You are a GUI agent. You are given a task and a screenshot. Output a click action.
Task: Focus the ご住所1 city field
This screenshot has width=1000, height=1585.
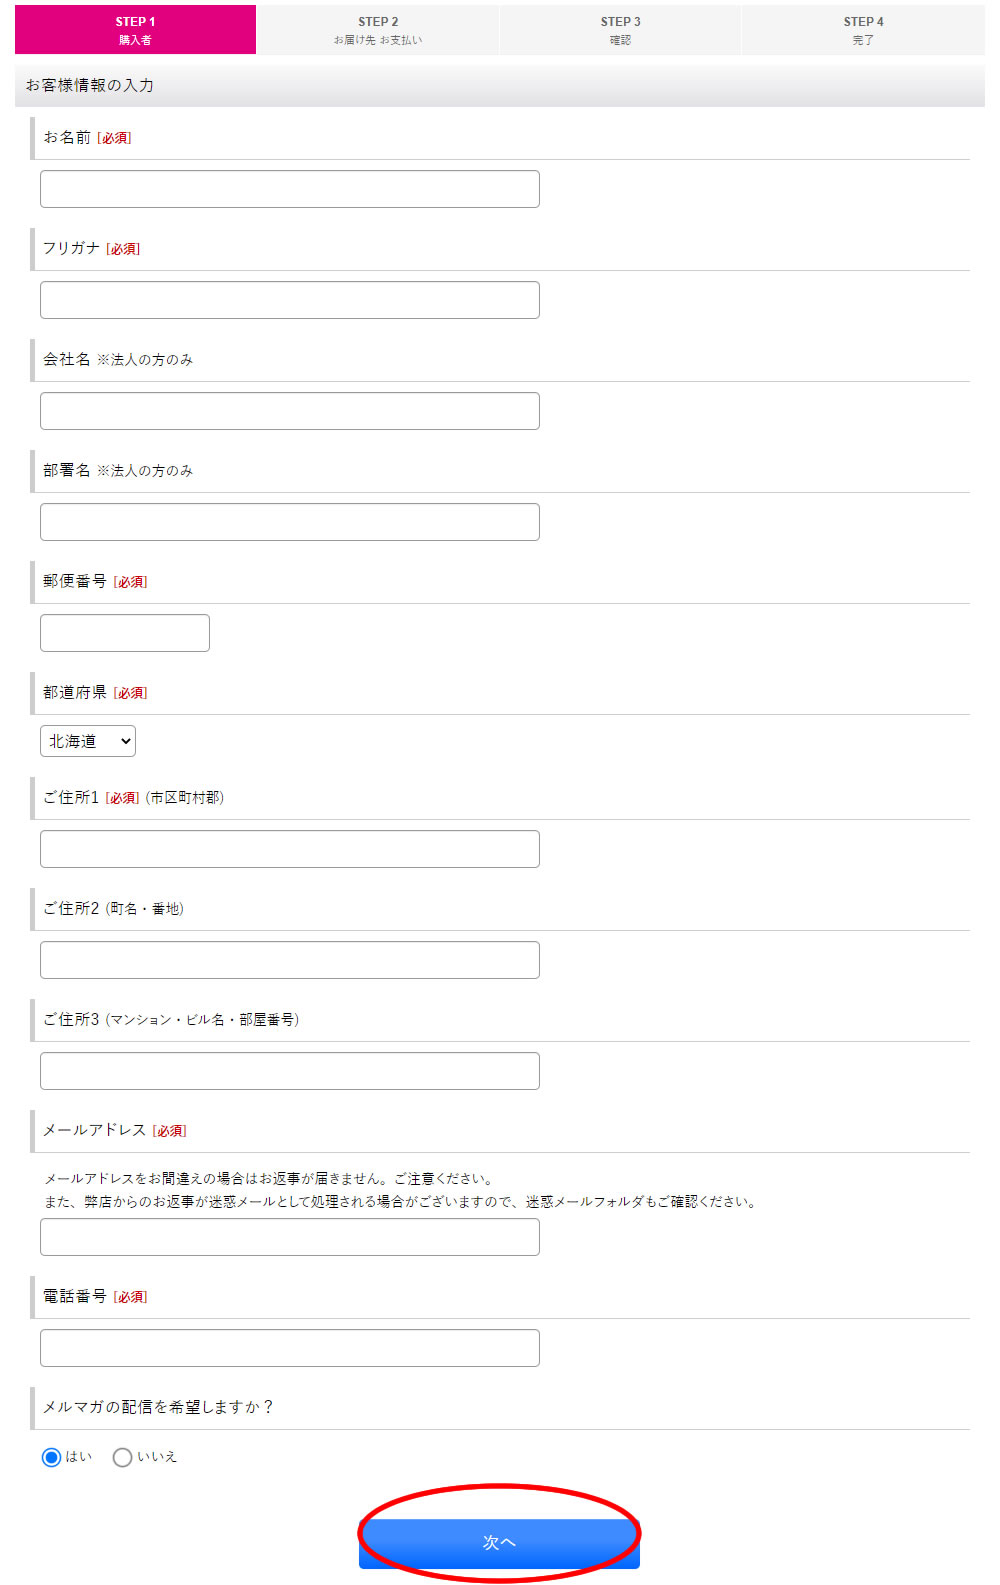(288, 847)
